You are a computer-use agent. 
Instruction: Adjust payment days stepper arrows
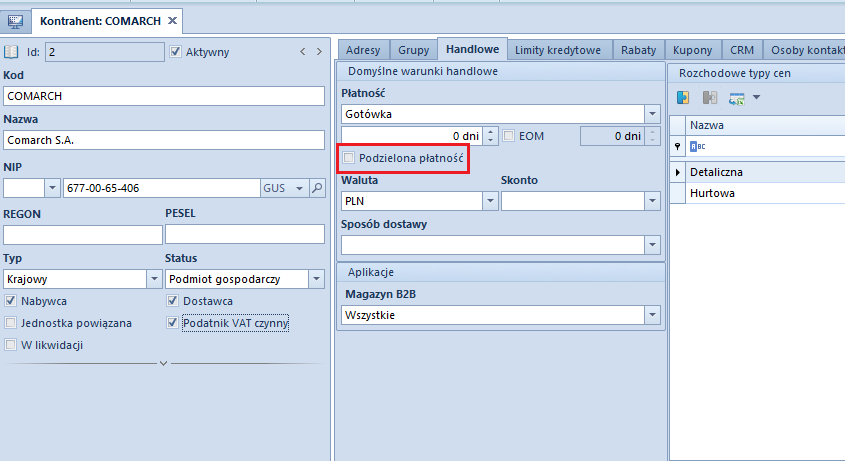tap(490, 135)
